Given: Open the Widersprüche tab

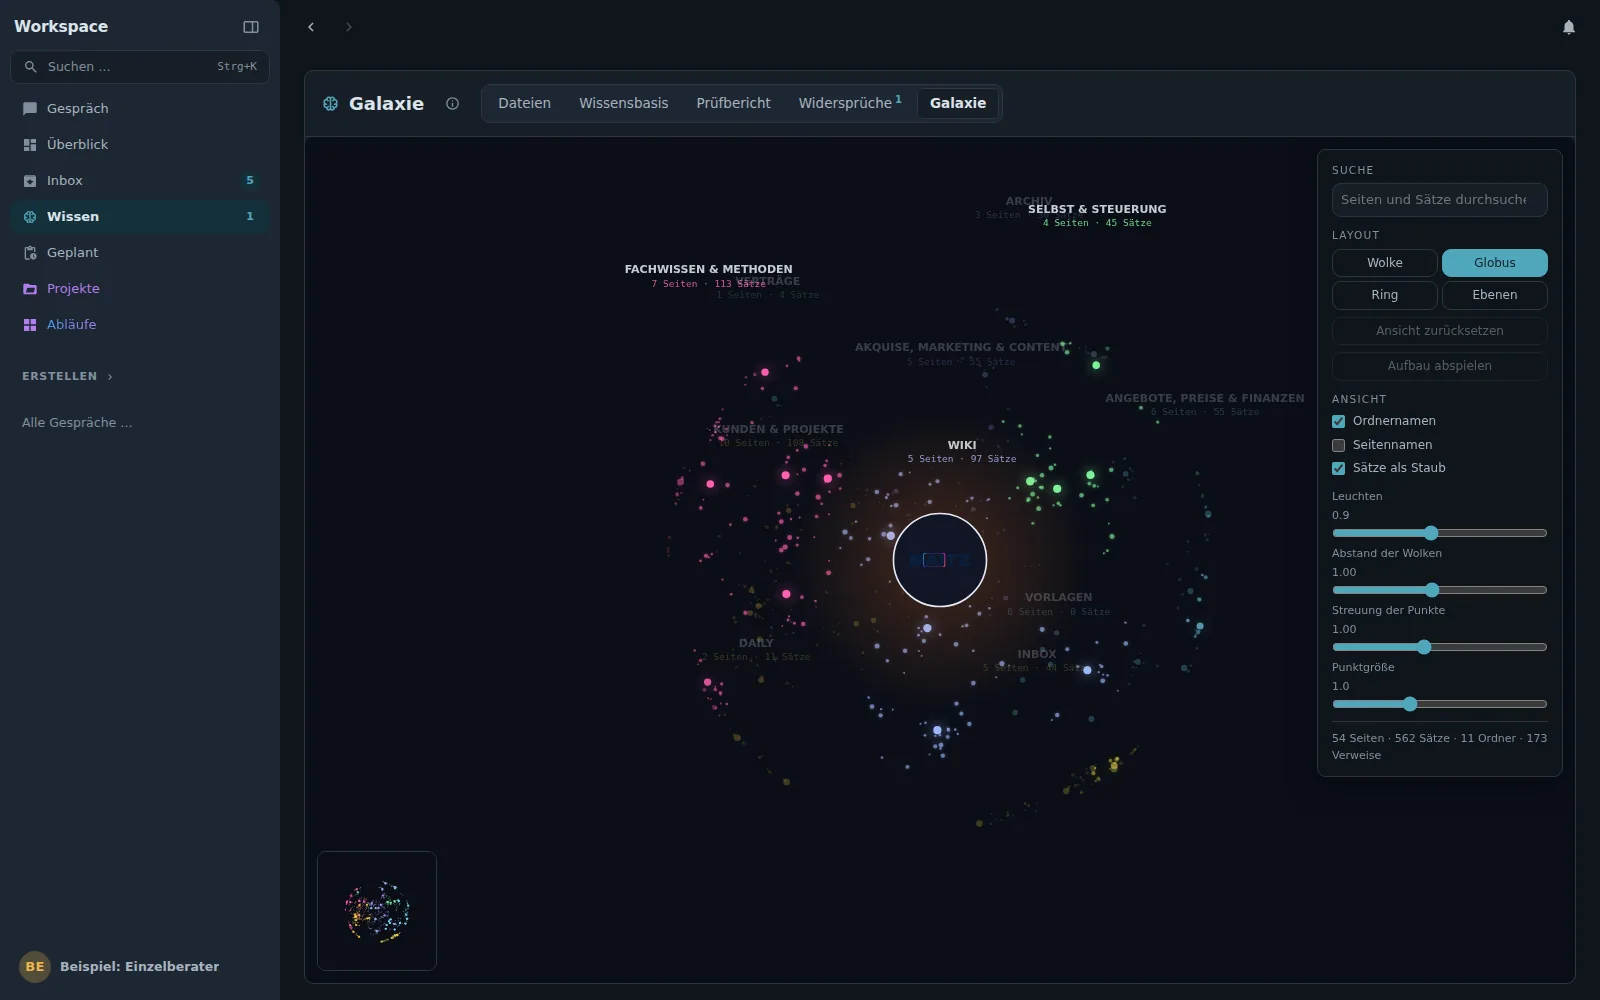Looking at the screenshot, I should [x=849, y=103].
